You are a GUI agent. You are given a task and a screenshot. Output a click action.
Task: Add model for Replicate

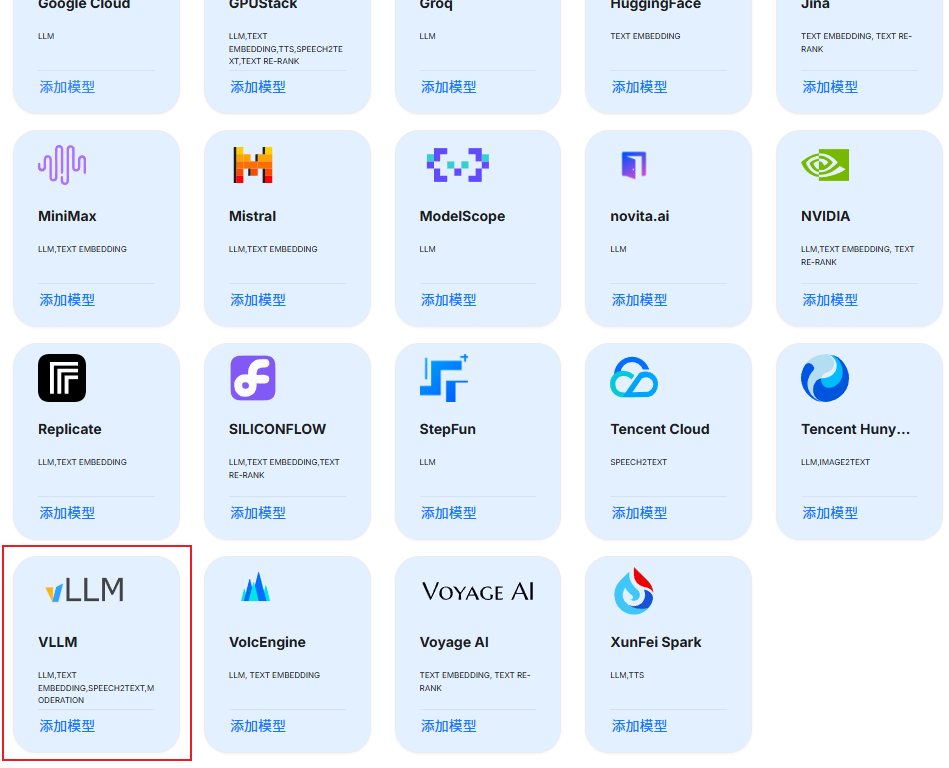pos(67,513)
